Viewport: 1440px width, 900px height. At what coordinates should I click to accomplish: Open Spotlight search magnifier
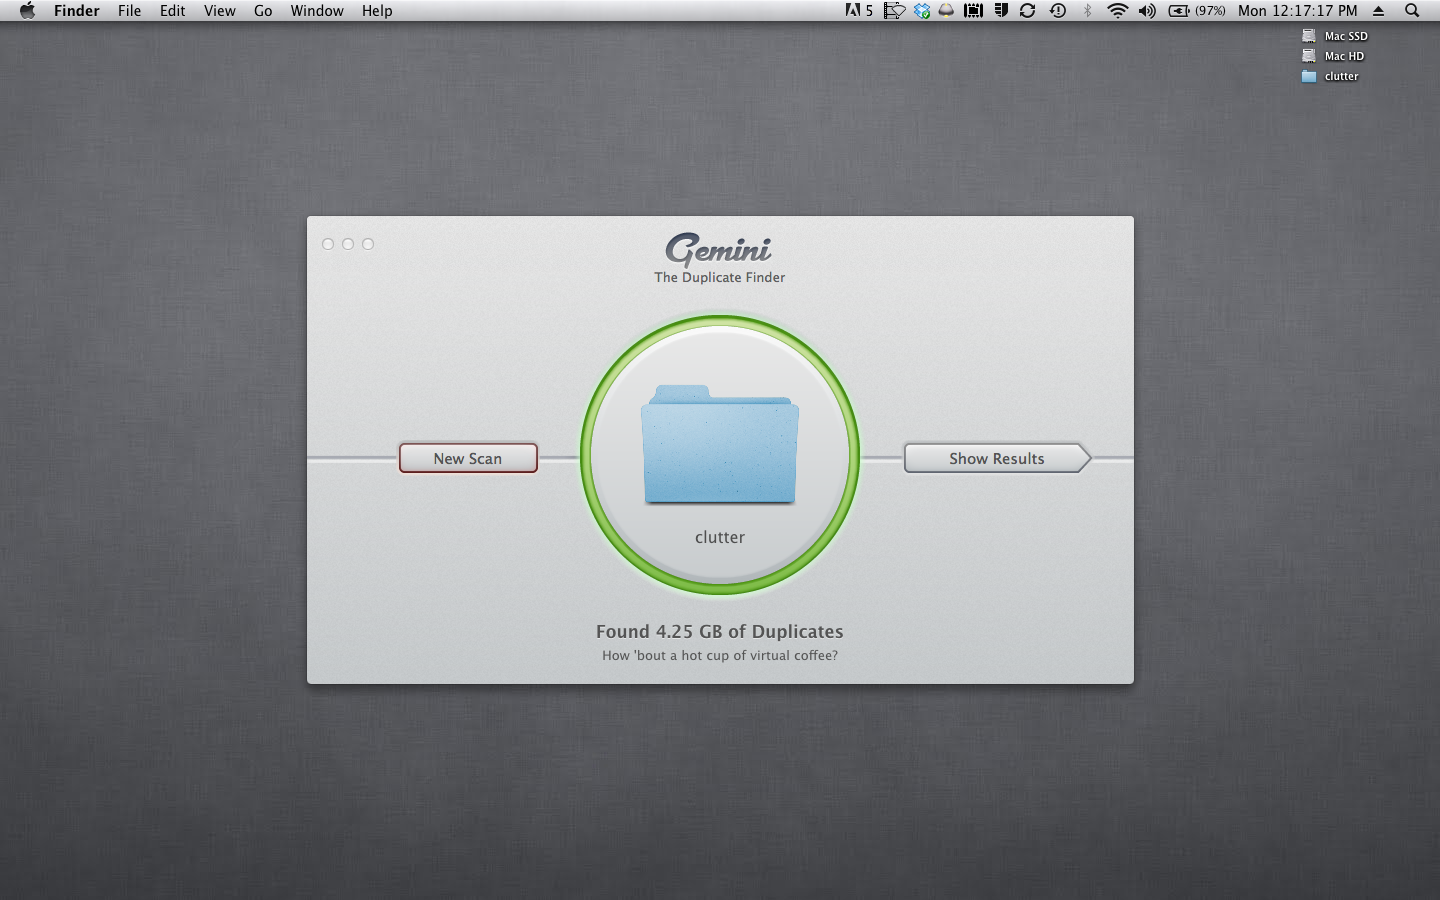coord(1412,11)
